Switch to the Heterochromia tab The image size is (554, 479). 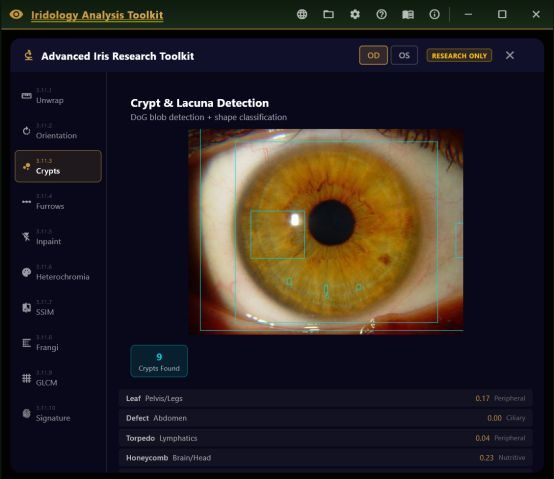tap(58, 272)
